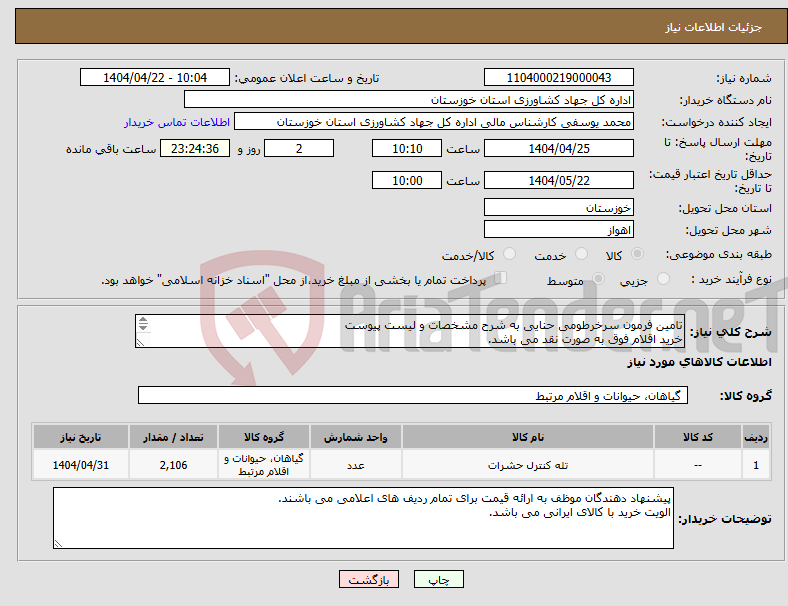Click the response deadline date 1404/04/25
788x606 pixels.
559,149
